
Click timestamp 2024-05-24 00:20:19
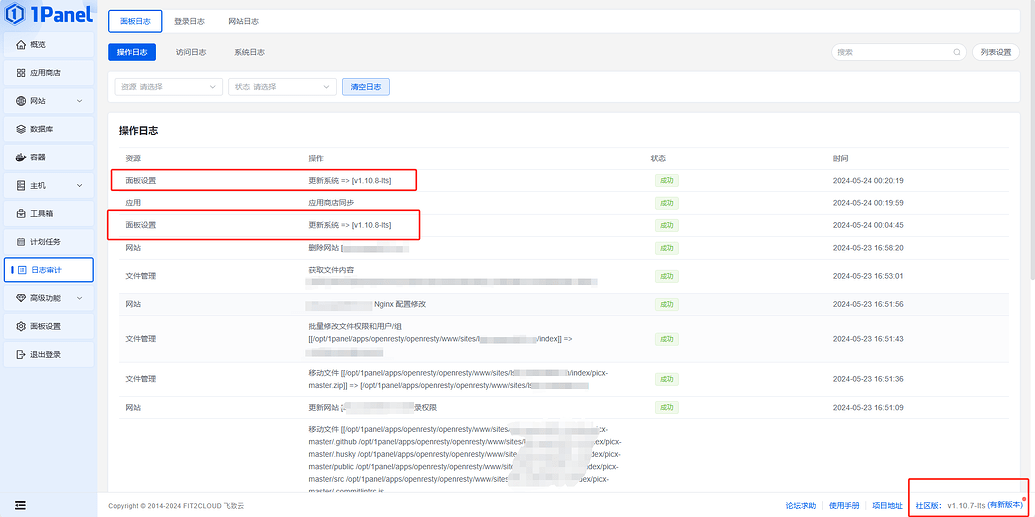click(868, 180)
